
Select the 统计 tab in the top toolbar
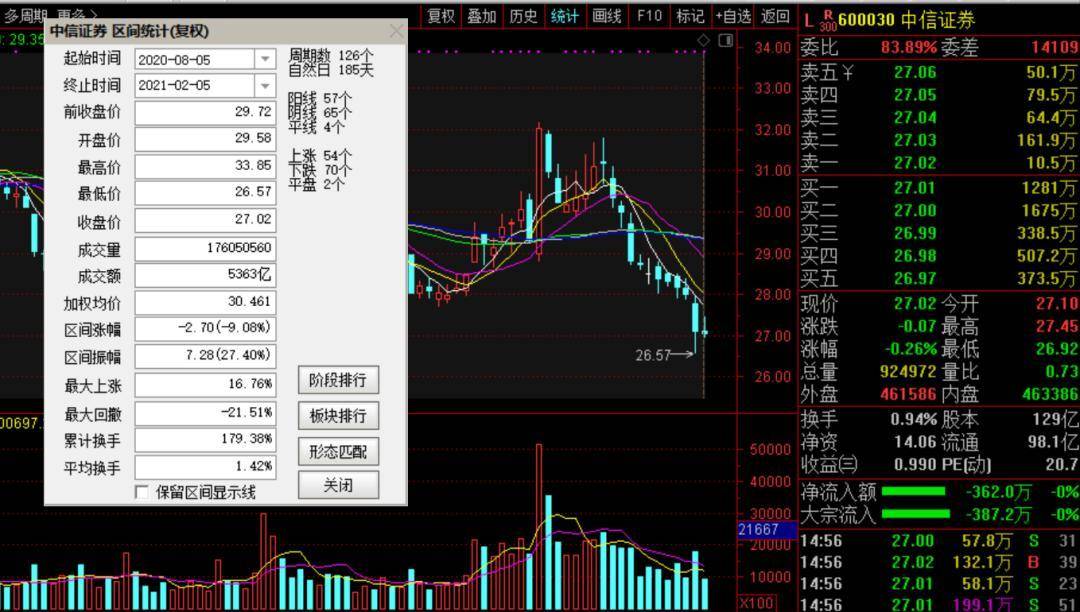[x=565, y=16]
